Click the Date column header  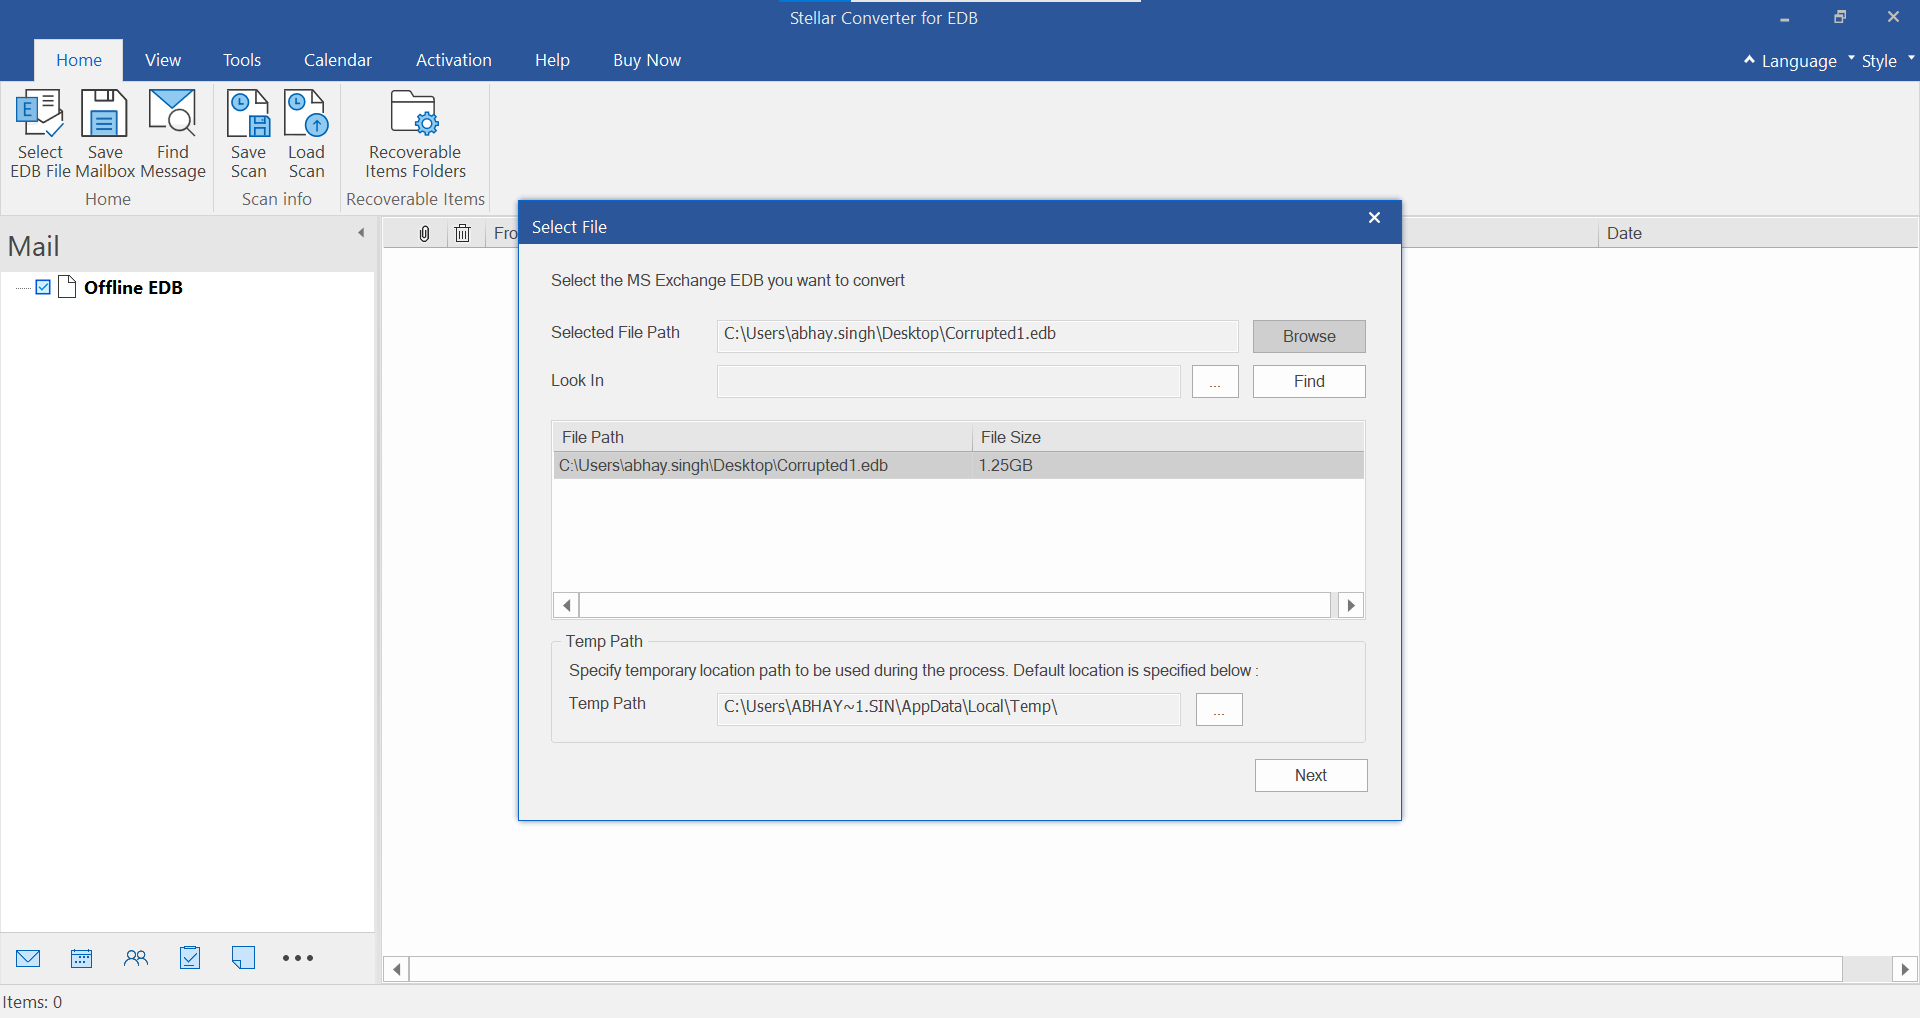pyautogui.click(x=1756, y=233)
